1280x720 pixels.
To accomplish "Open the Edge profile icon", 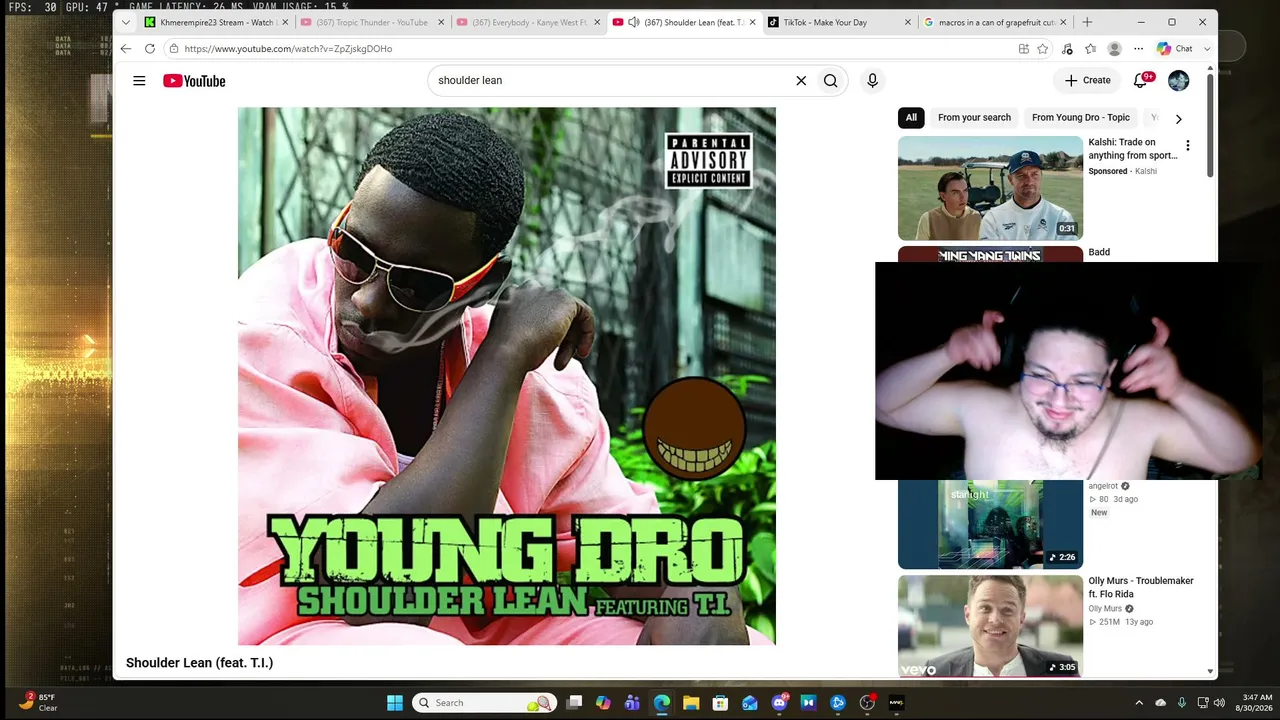I will tap(1114, 48).
